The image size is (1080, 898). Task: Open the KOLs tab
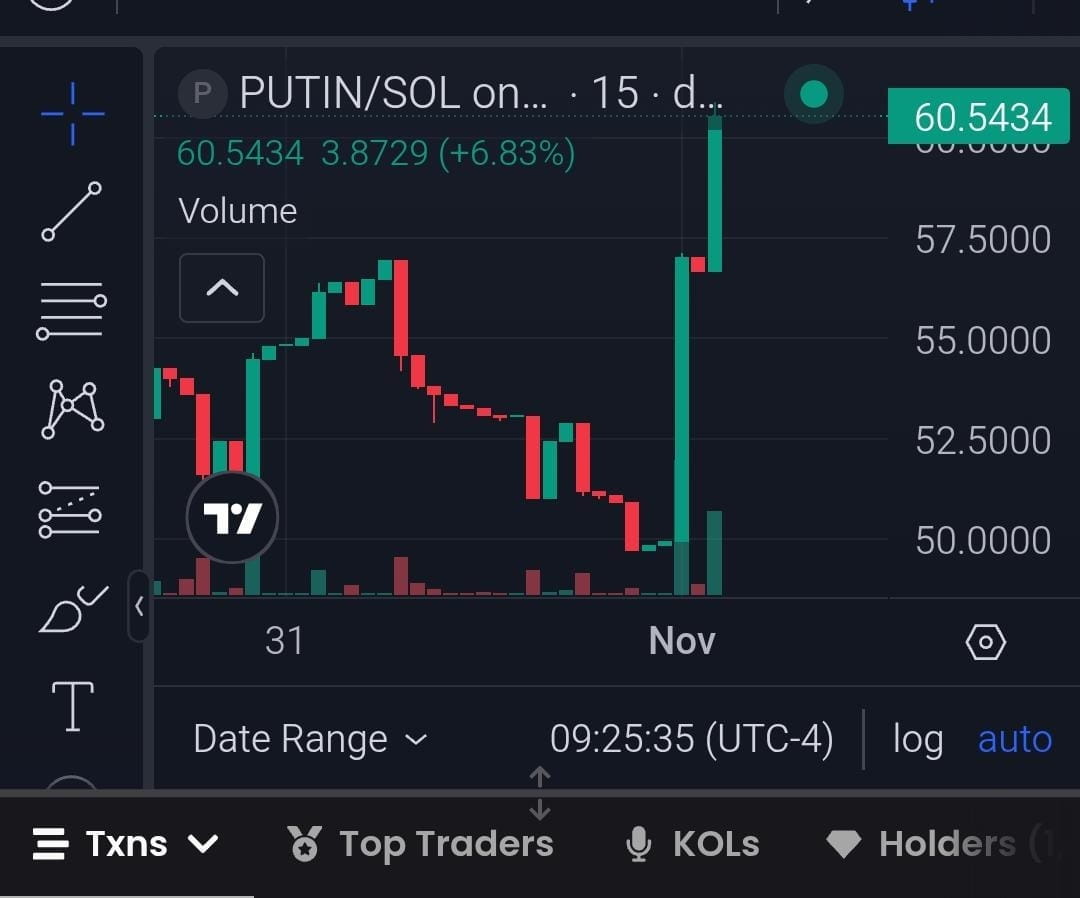pos(692,844)
